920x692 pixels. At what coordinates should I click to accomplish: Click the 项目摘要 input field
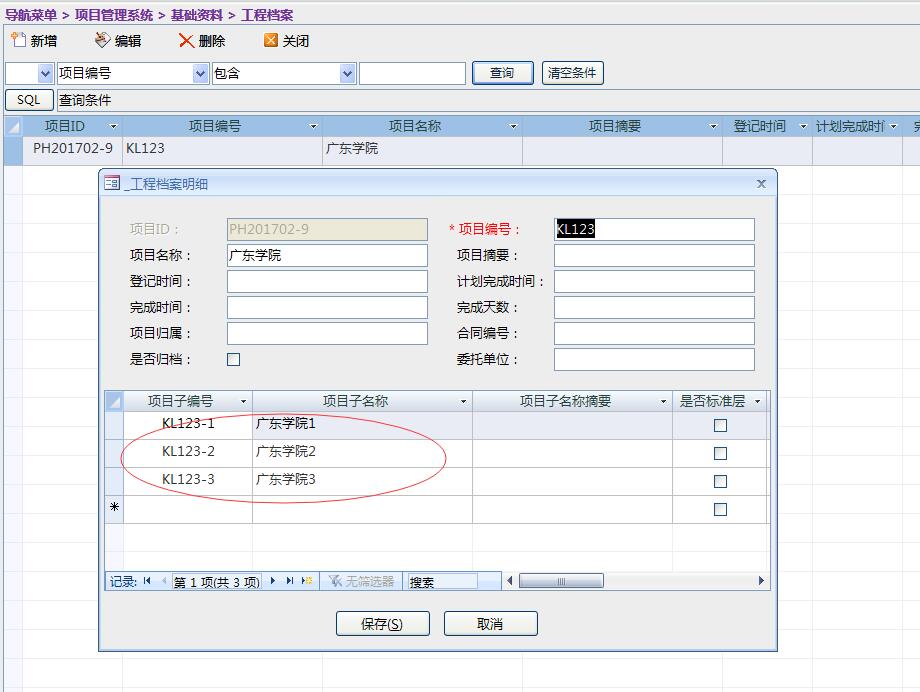coord(654,255)
